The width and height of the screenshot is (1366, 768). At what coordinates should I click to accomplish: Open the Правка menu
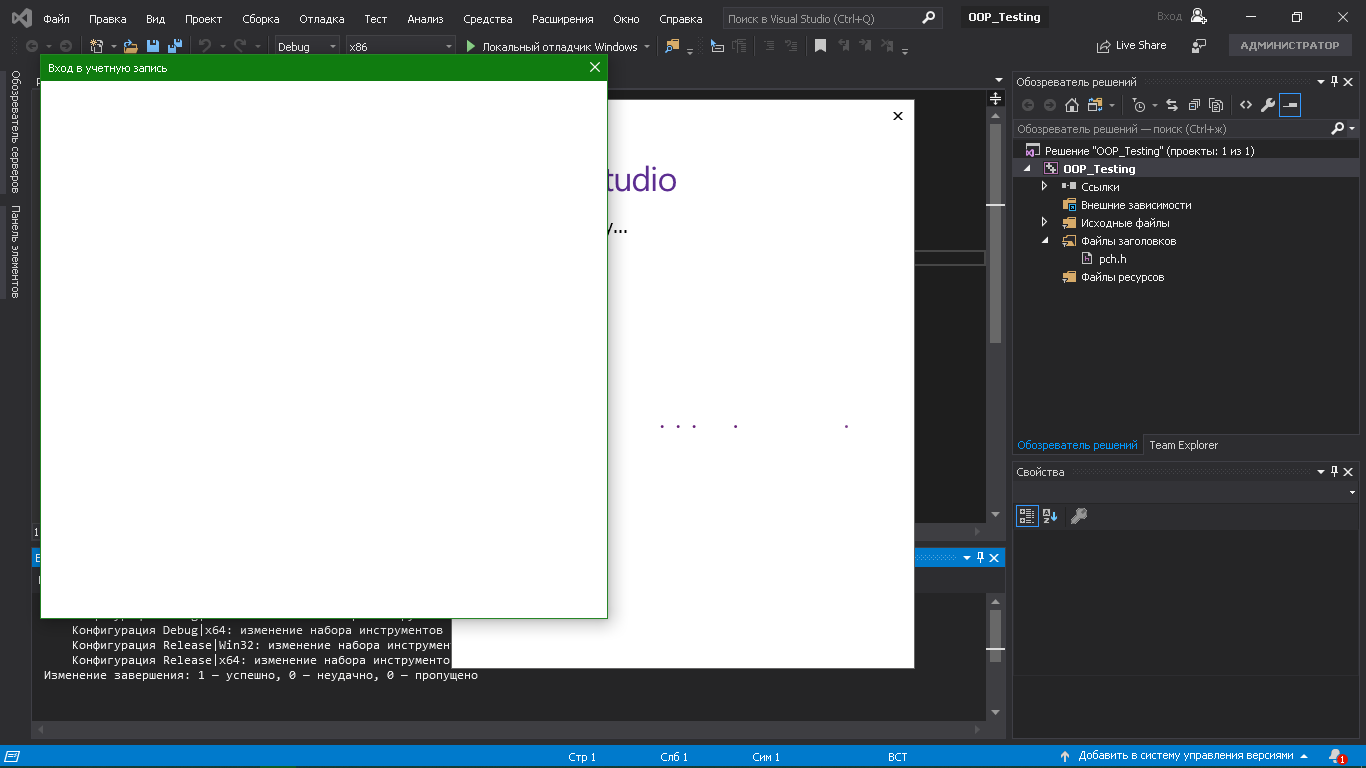[x=108, y=18]
